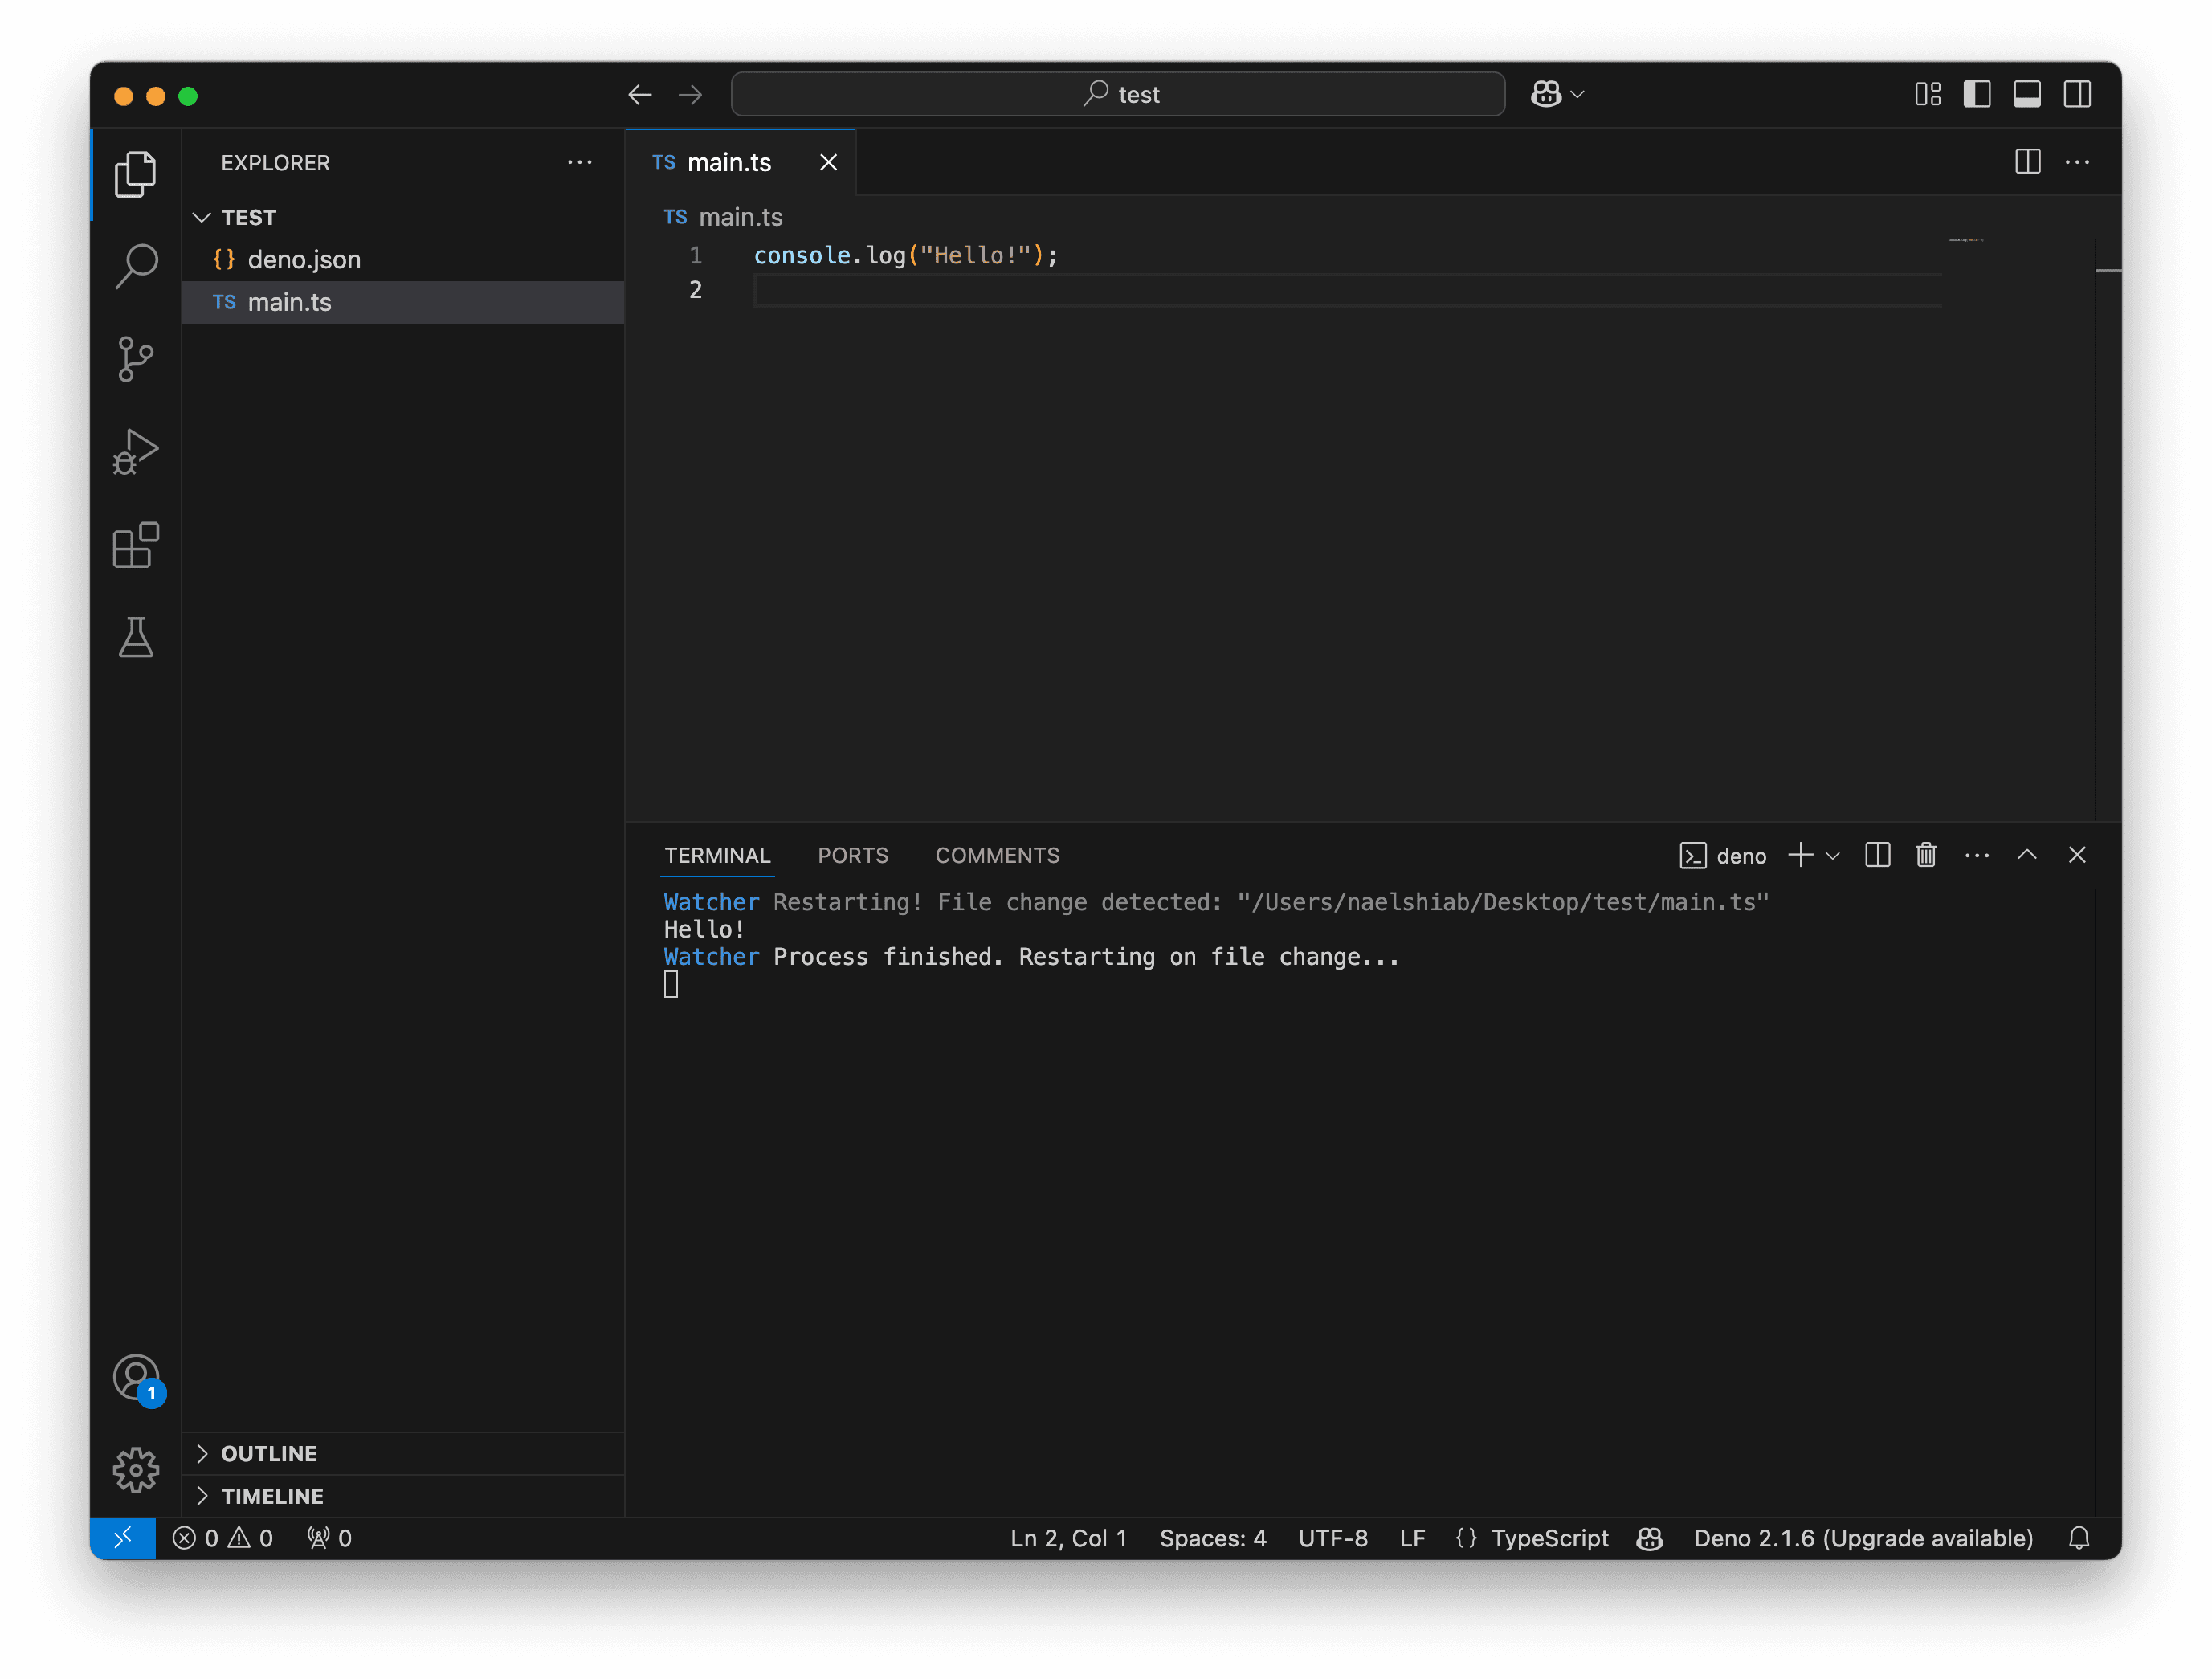Open the Manage gear menu
Screen dimensions: 2212x1679
(x=136, y=1470)
